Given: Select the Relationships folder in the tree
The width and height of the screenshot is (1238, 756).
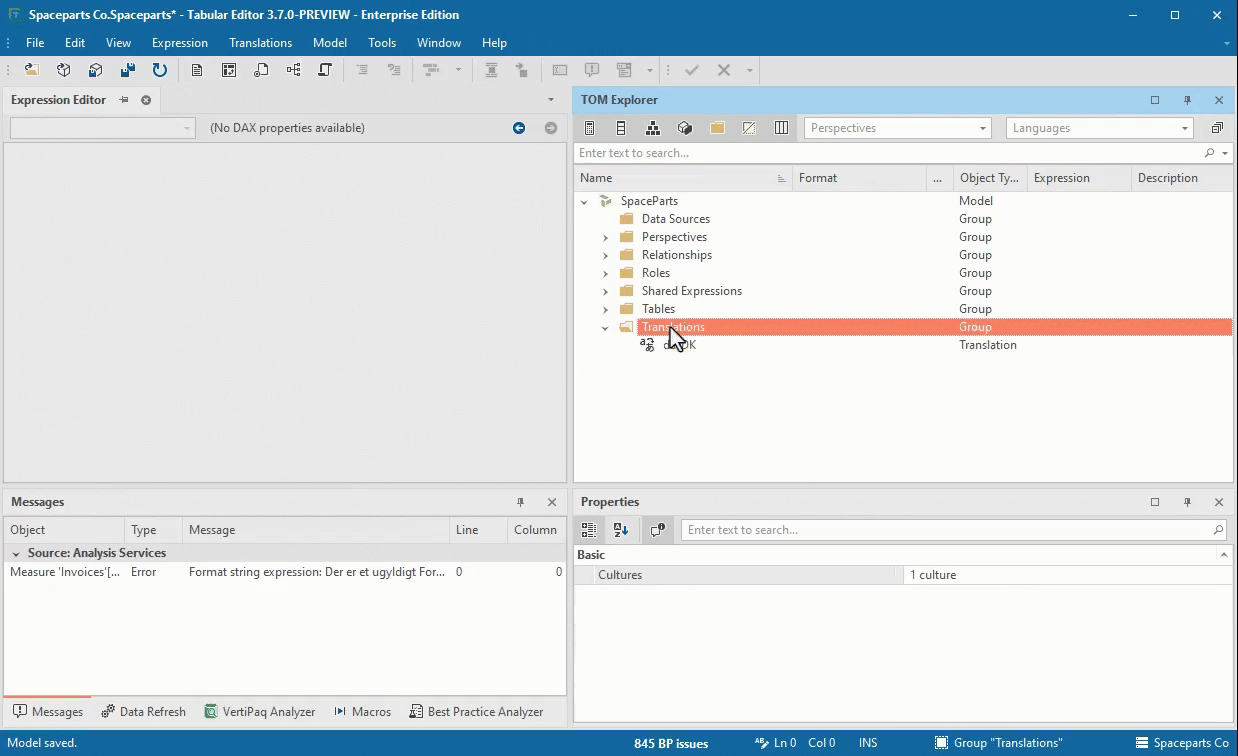Looking at the screenshot, I should 677,255.
